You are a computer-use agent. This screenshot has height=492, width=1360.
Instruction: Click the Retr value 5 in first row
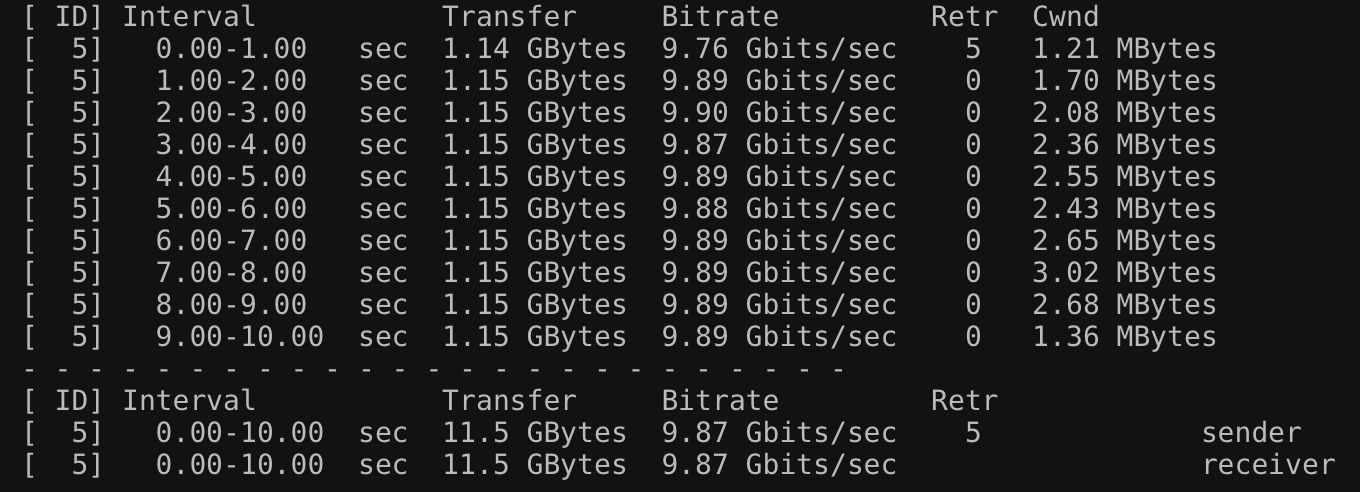[973, 49]
